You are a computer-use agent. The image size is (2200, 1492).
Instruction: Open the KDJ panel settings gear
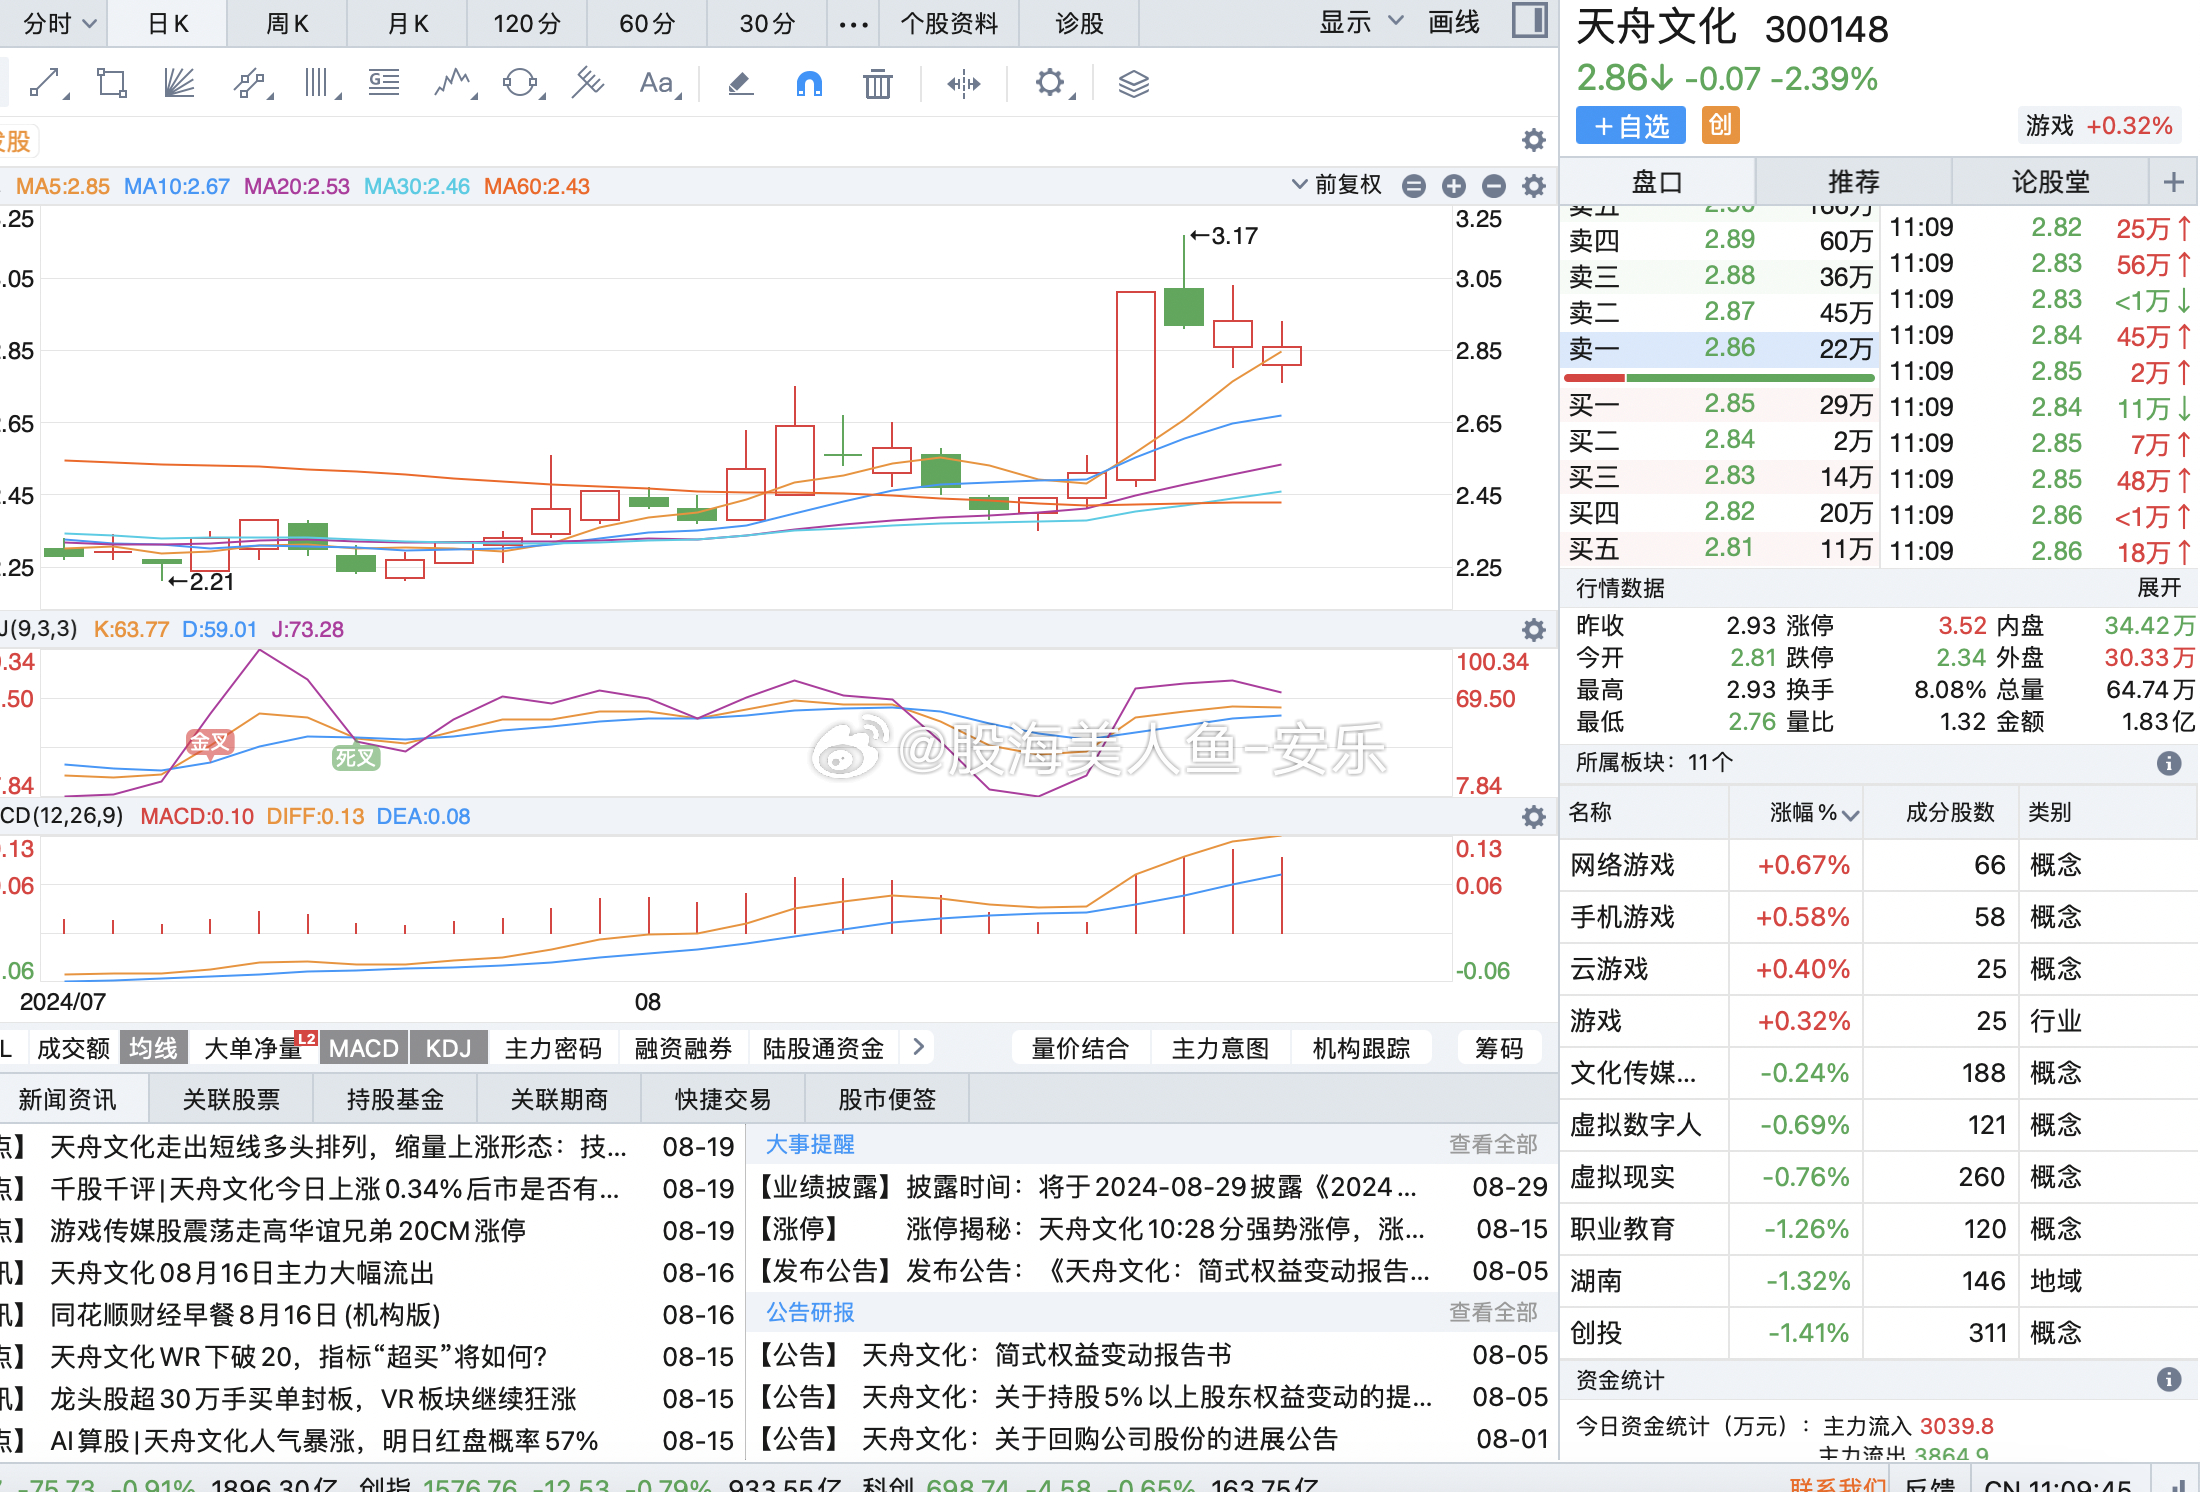coord(1533,629)
